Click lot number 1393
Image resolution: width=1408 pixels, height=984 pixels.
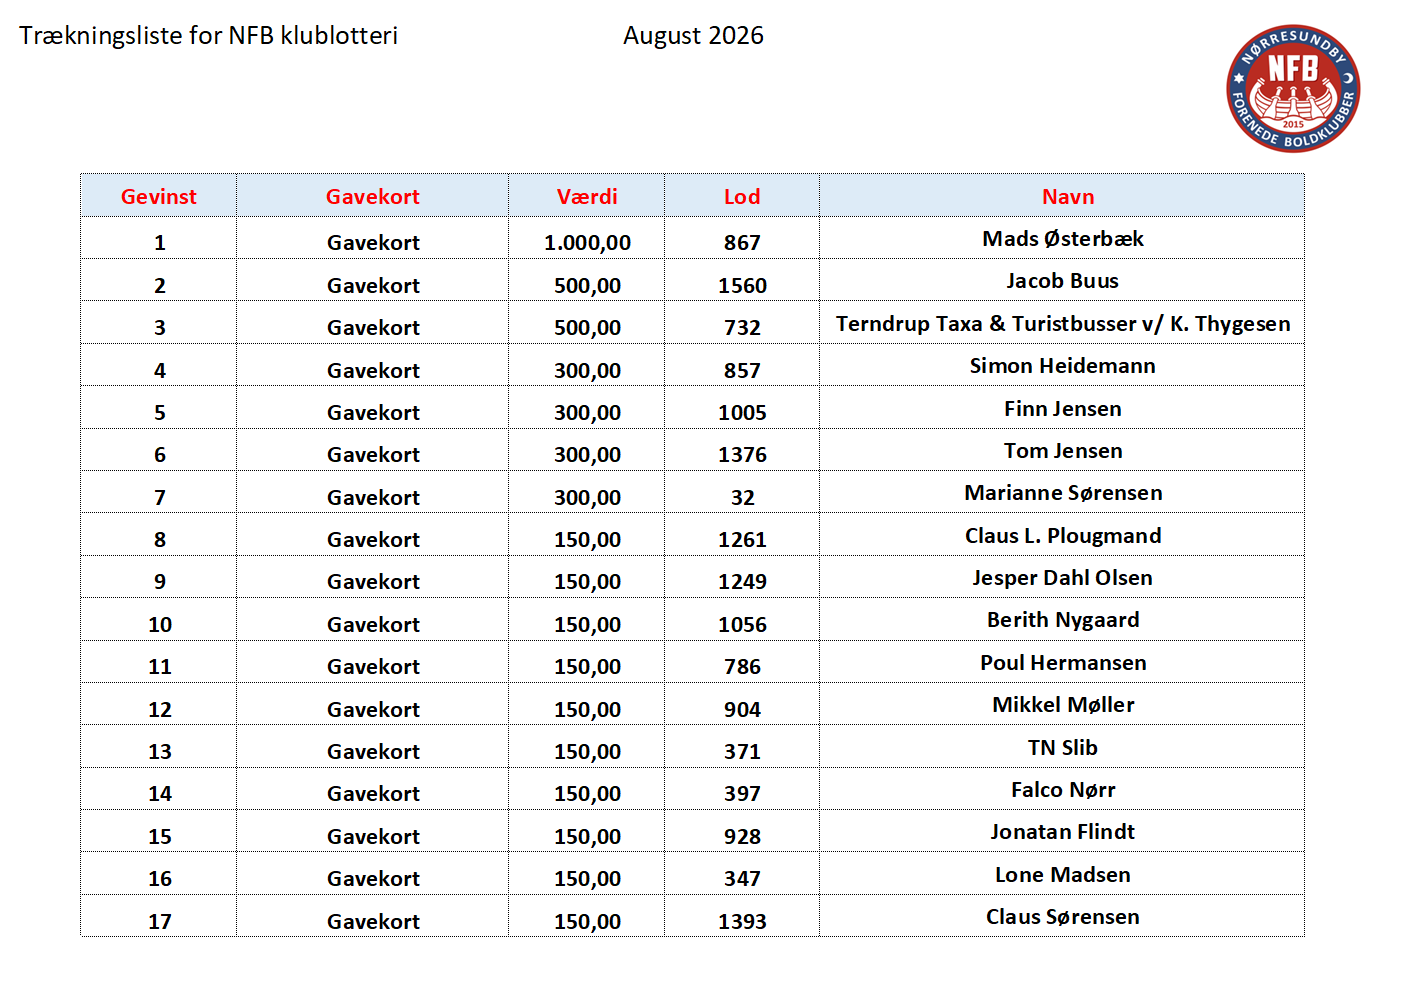tap(742, 921)
